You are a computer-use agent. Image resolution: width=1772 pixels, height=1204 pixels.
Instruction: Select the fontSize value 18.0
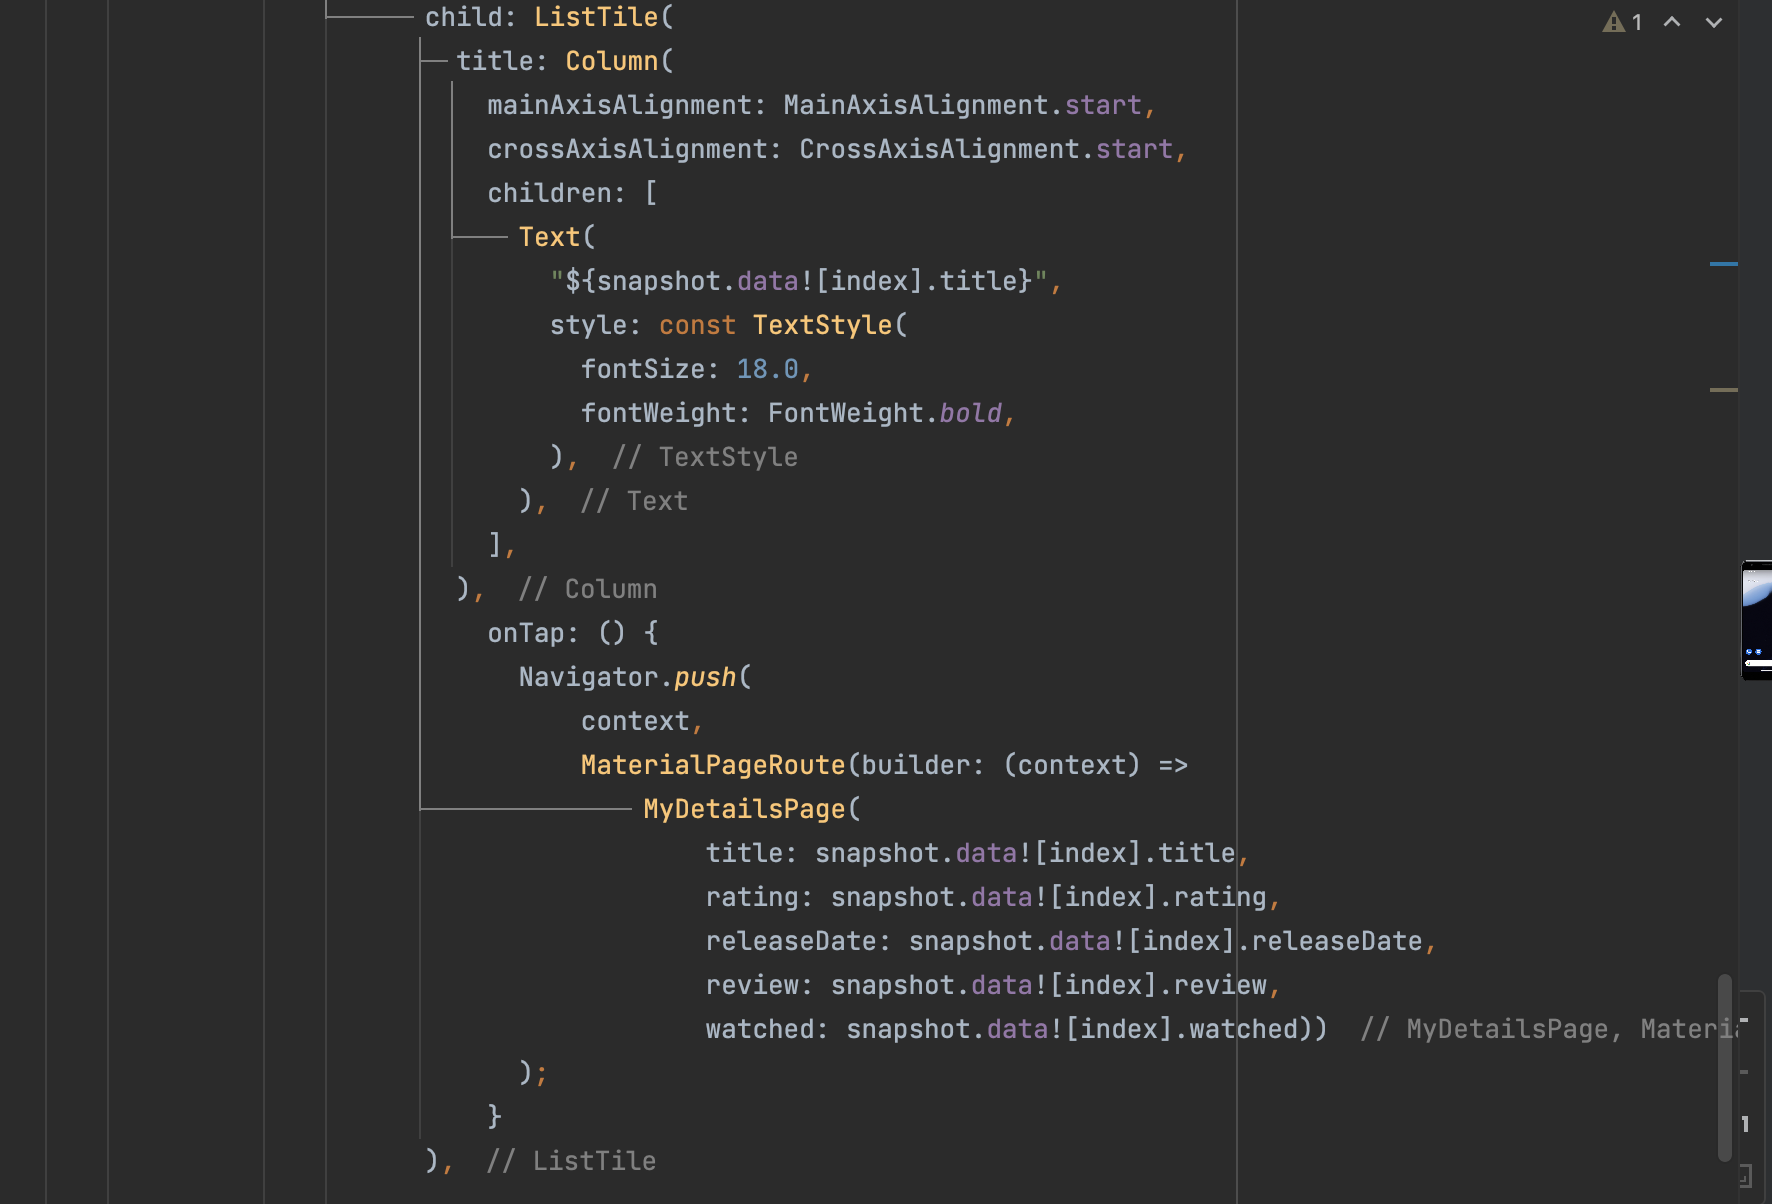coord(768,368)
